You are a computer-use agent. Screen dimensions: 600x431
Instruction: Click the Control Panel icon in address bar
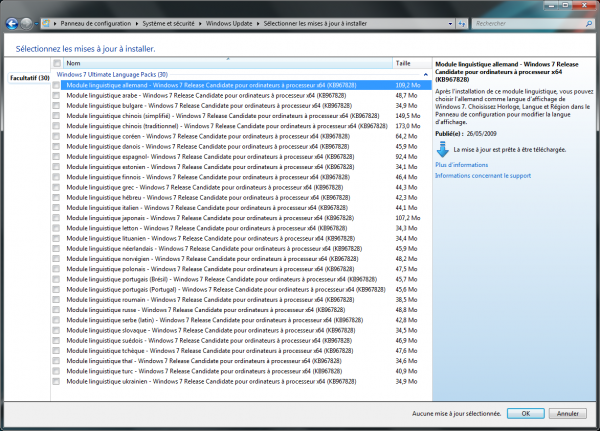pyautogui.click(x=46, y=23)
